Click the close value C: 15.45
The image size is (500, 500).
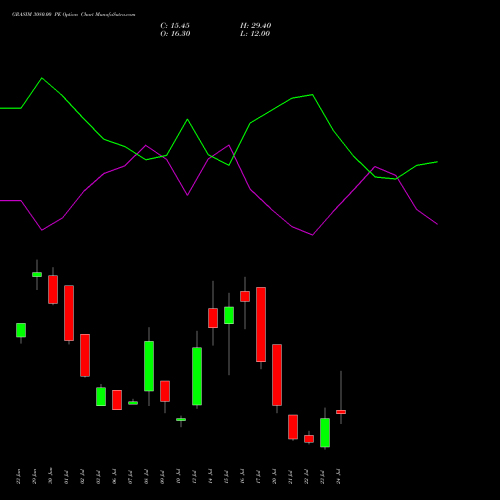(x=175, y=26)
